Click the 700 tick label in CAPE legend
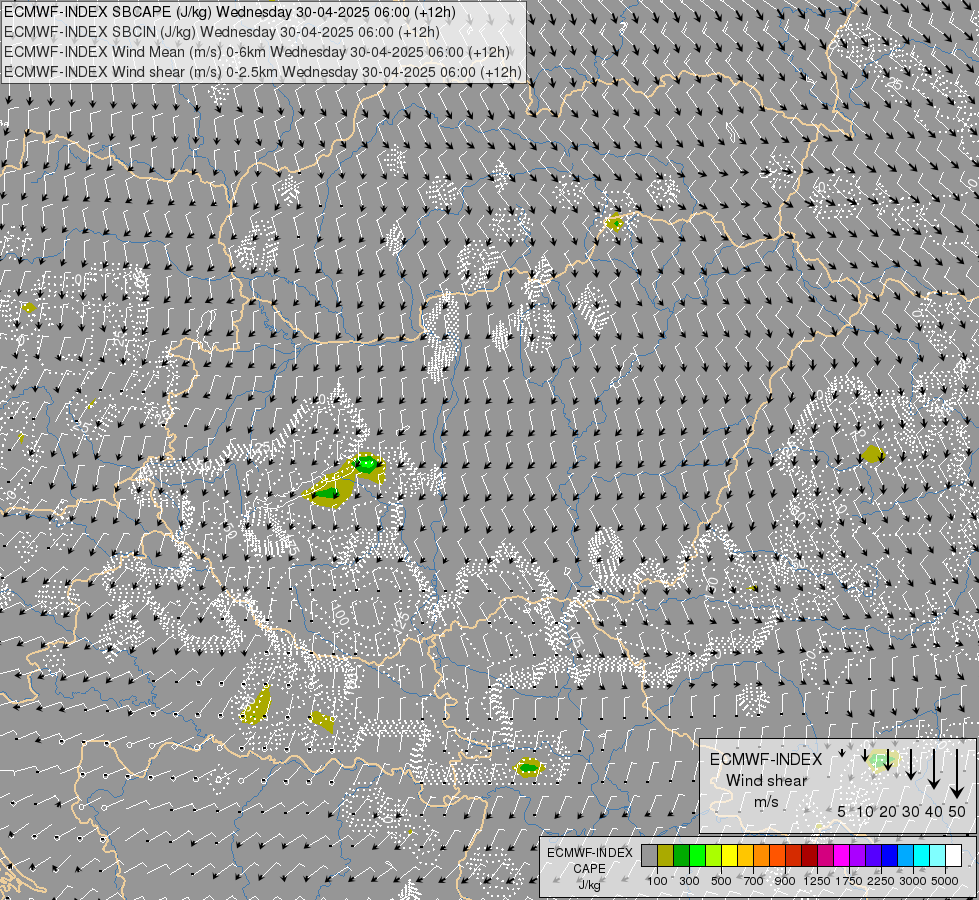Image resolution: width=979 pixels, height=900 pixels. tap(754, 881)
